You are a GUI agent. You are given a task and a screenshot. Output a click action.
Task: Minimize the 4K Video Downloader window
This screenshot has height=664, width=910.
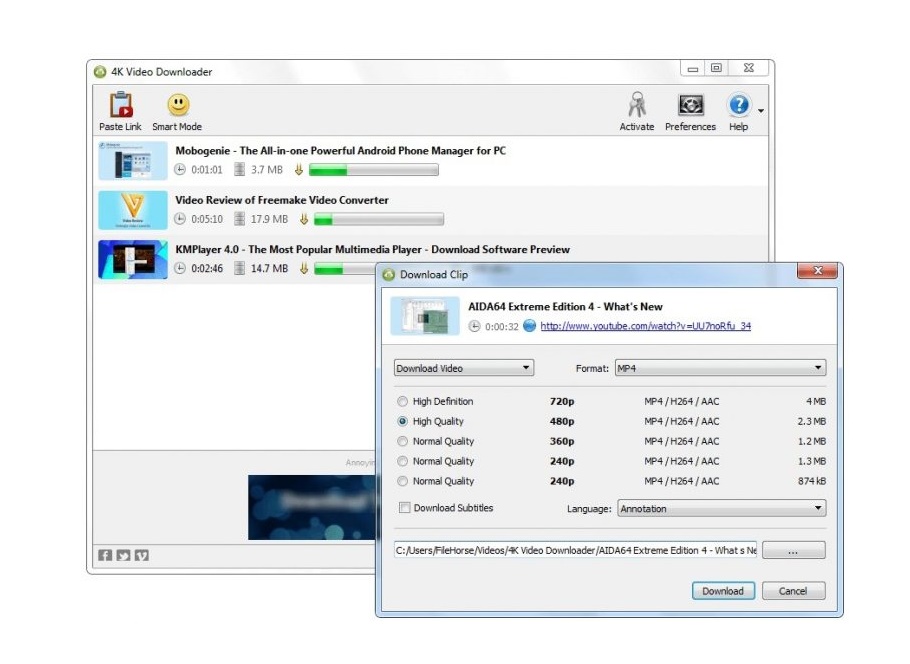(x=692, y=68)
